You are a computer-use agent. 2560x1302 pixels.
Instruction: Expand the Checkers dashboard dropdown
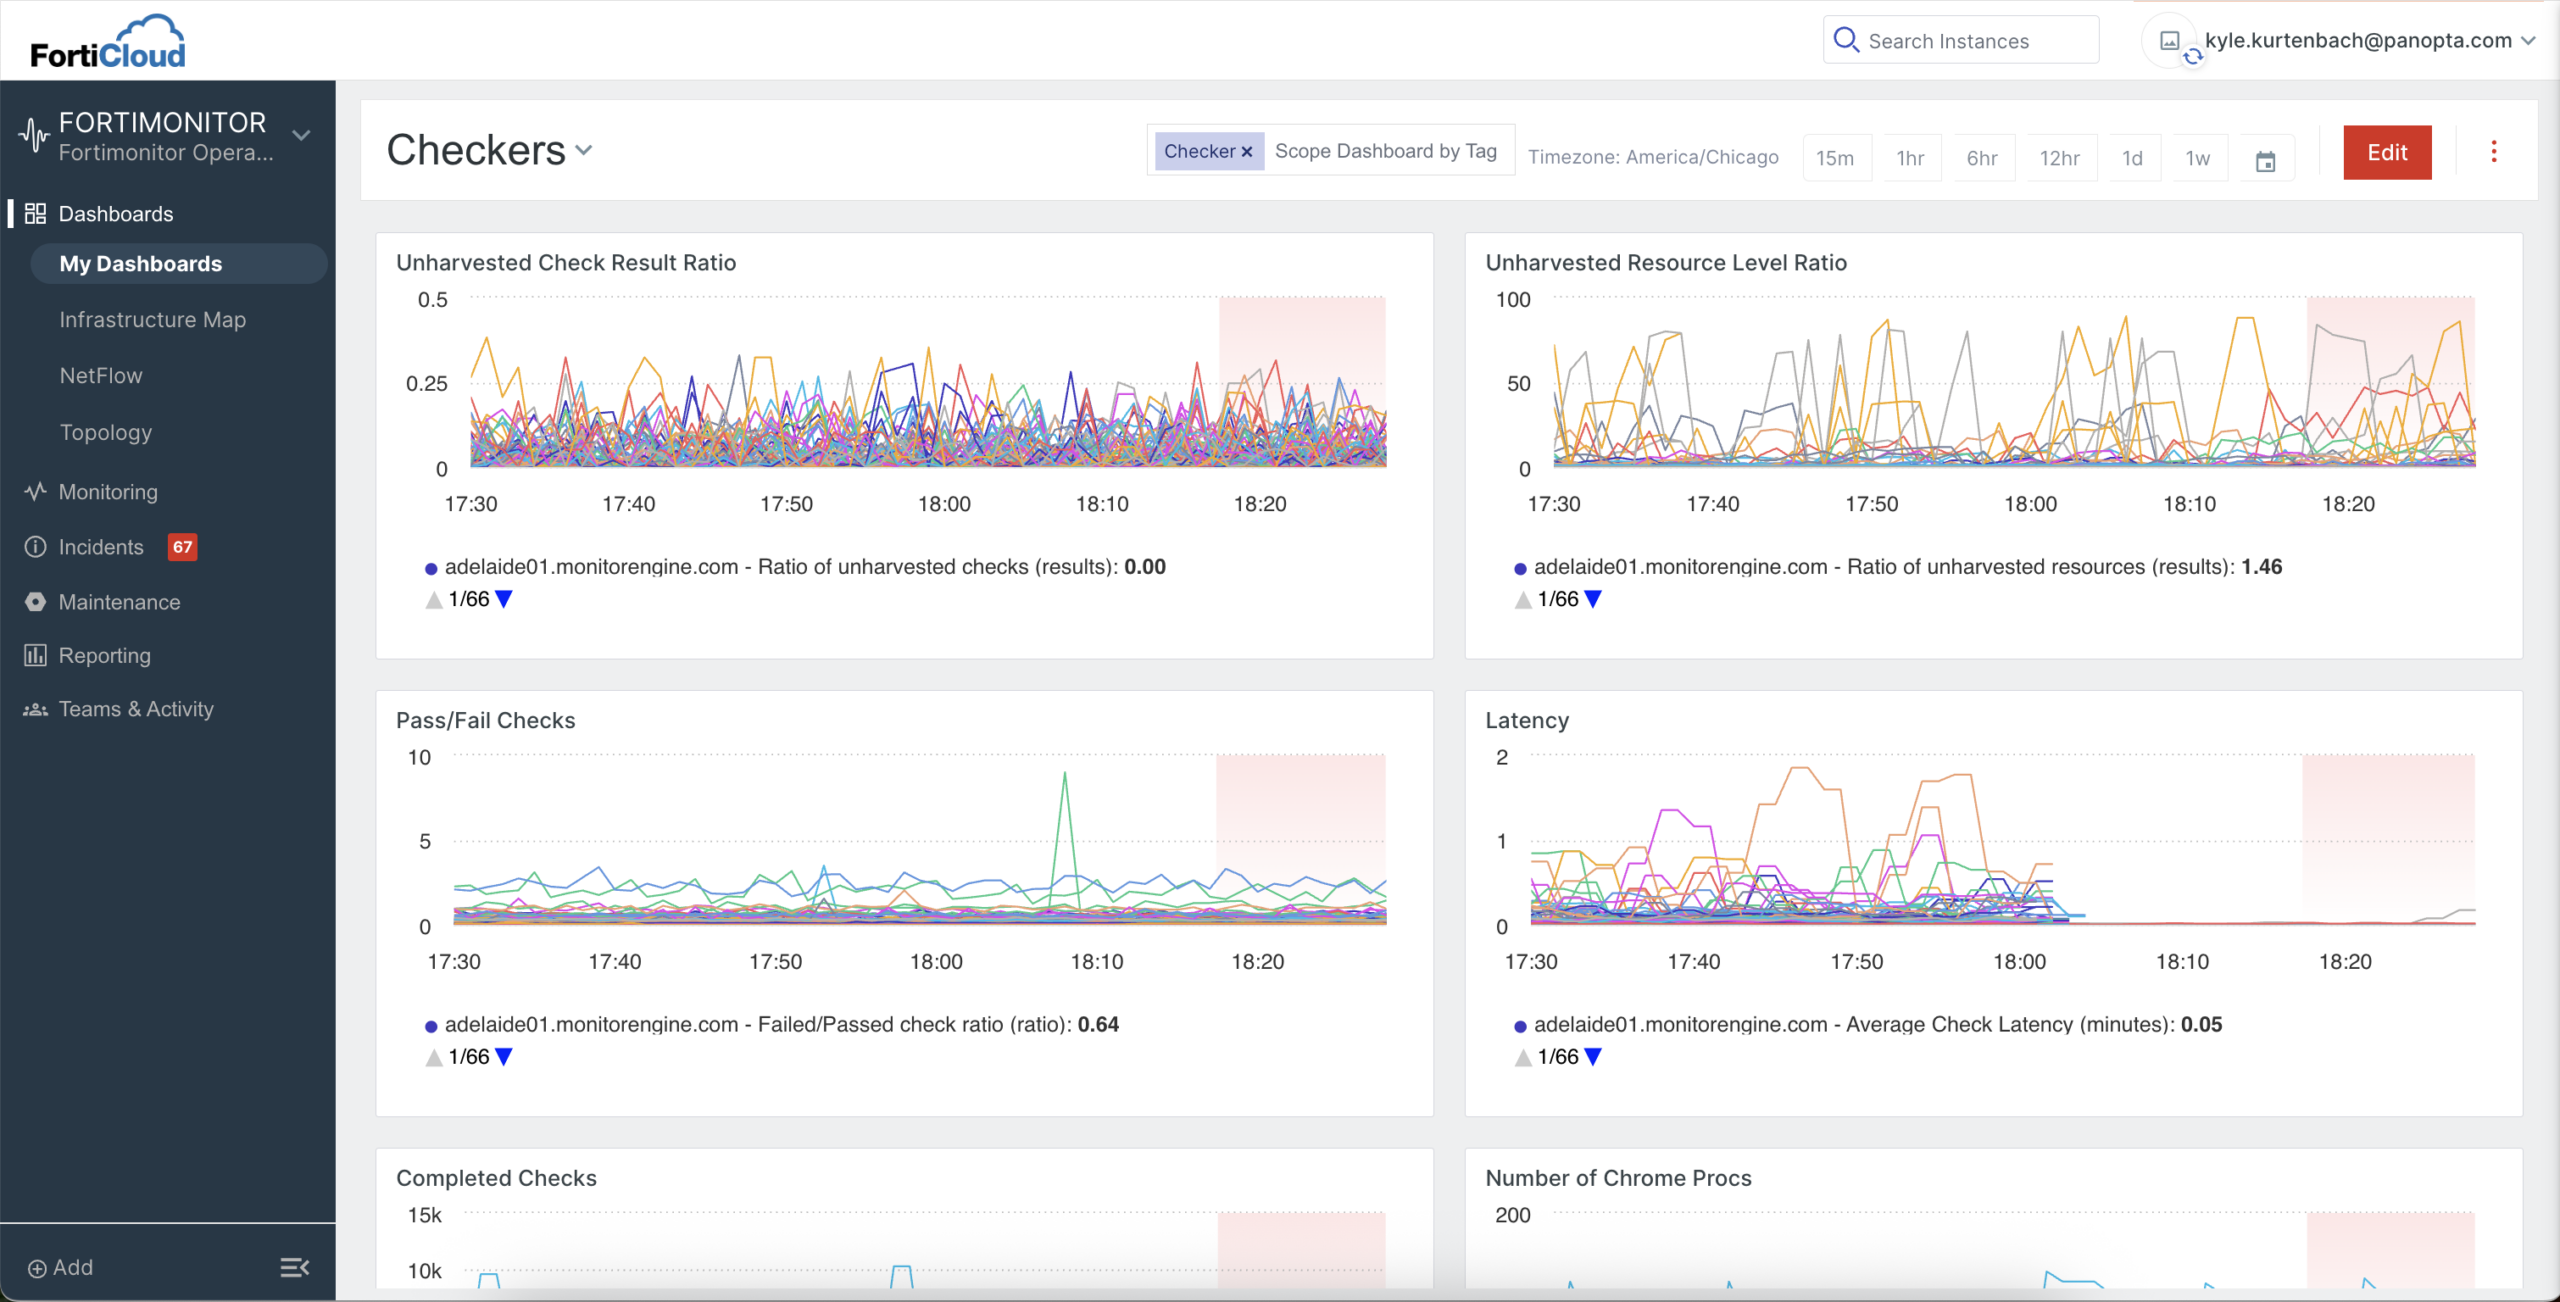(584, 151)
